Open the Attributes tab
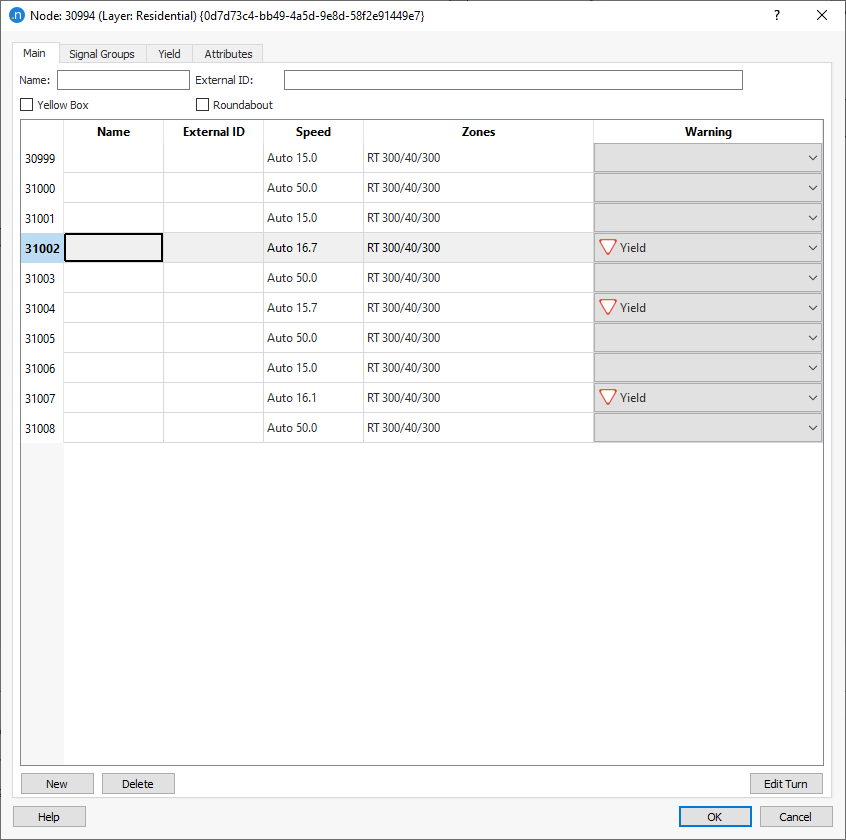The width and height of the screenshot is (846, 840). 227,53
